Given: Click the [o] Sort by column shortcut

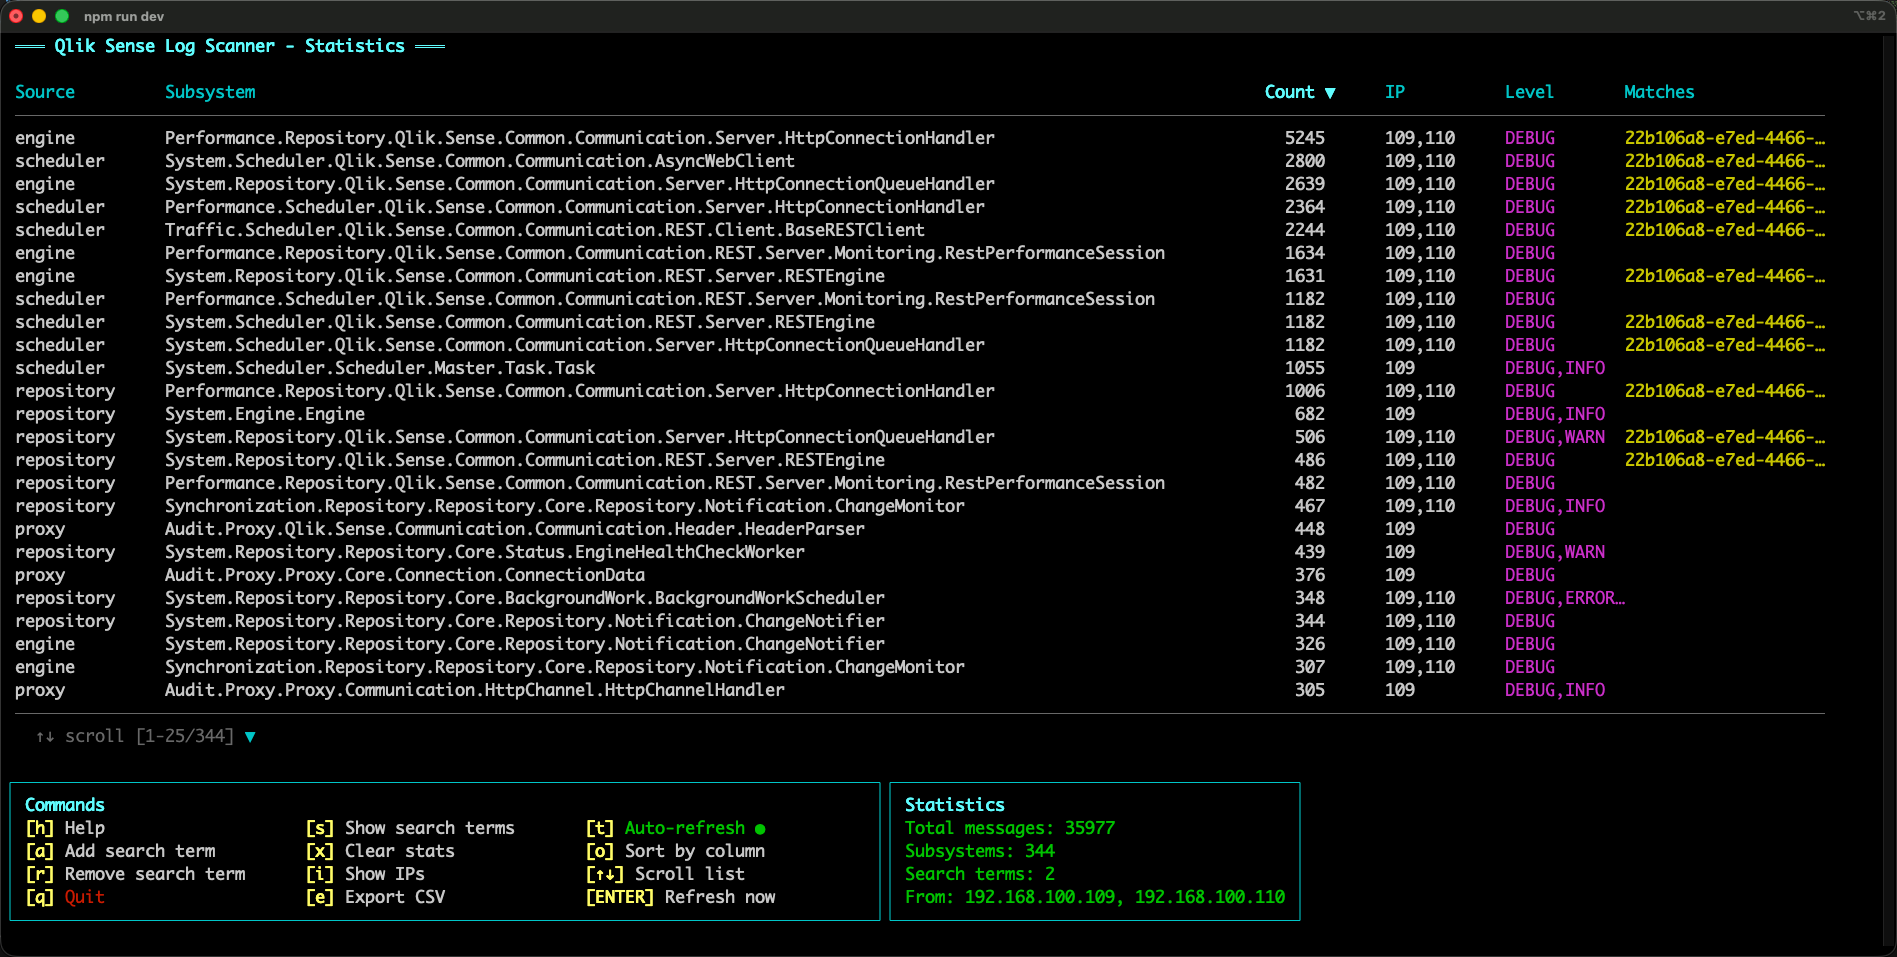Looking at the screenshot, I should point(675,851).
